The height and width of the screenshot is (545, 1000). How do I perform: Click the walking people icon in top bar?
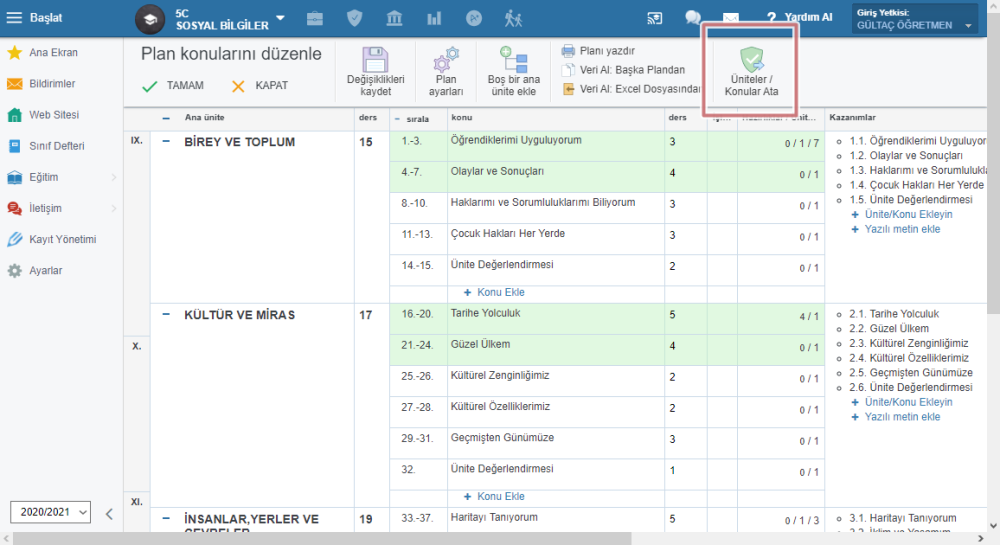(x=513, y=18)
